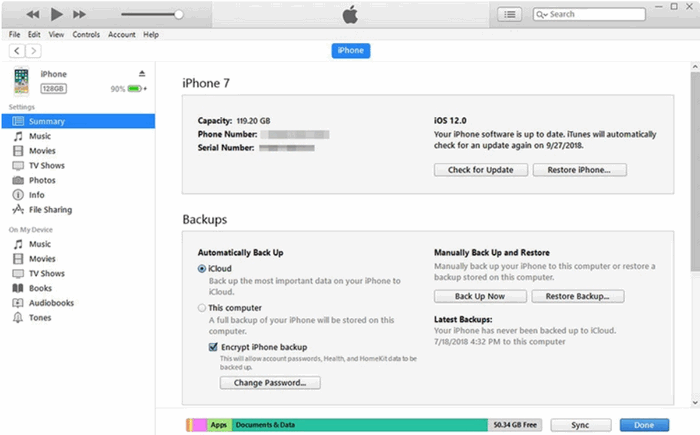Click the Capacity 119.20 GB value
This screenshot has width=700, height=435.
coord(253,121)
